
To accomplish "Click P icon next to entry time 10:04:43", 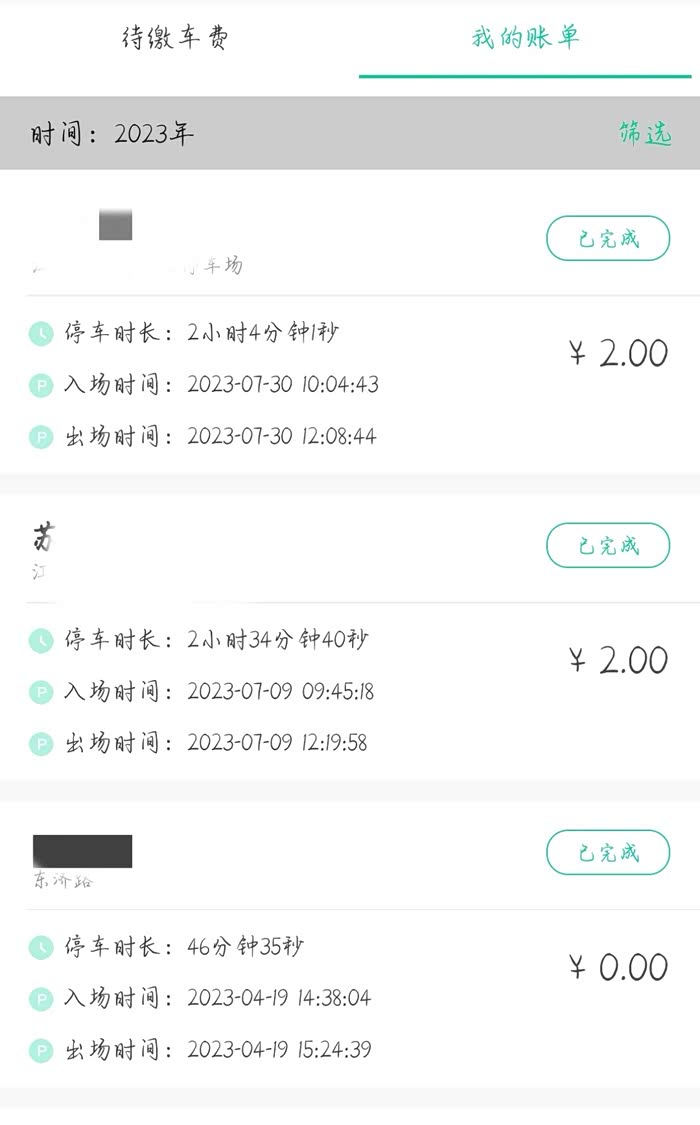I will click(x=40, y=385).
